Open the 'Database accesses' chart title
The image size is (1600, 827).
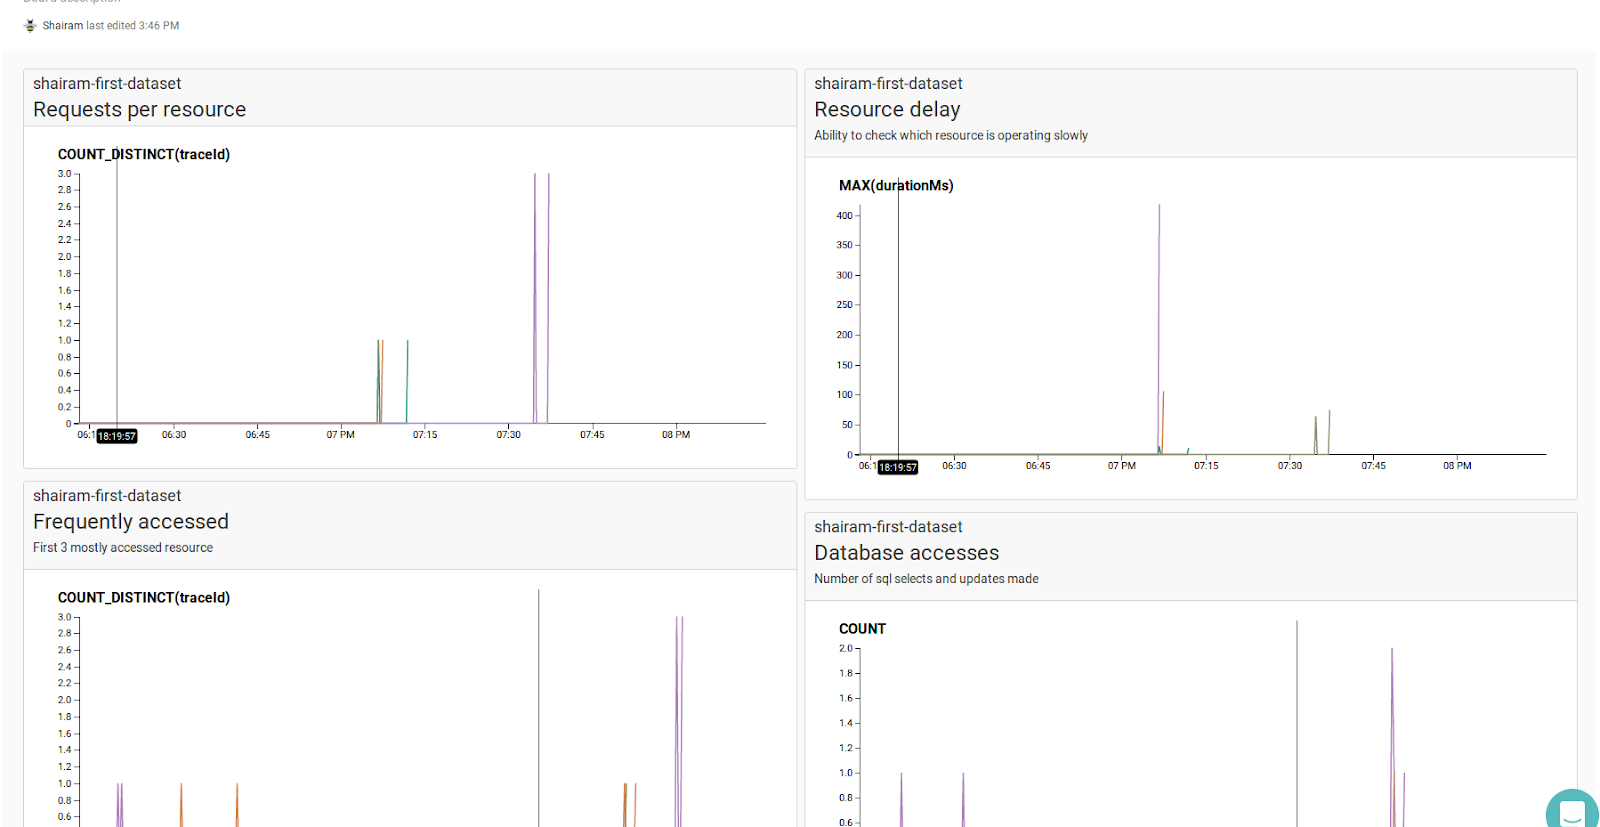coord(906,553)
